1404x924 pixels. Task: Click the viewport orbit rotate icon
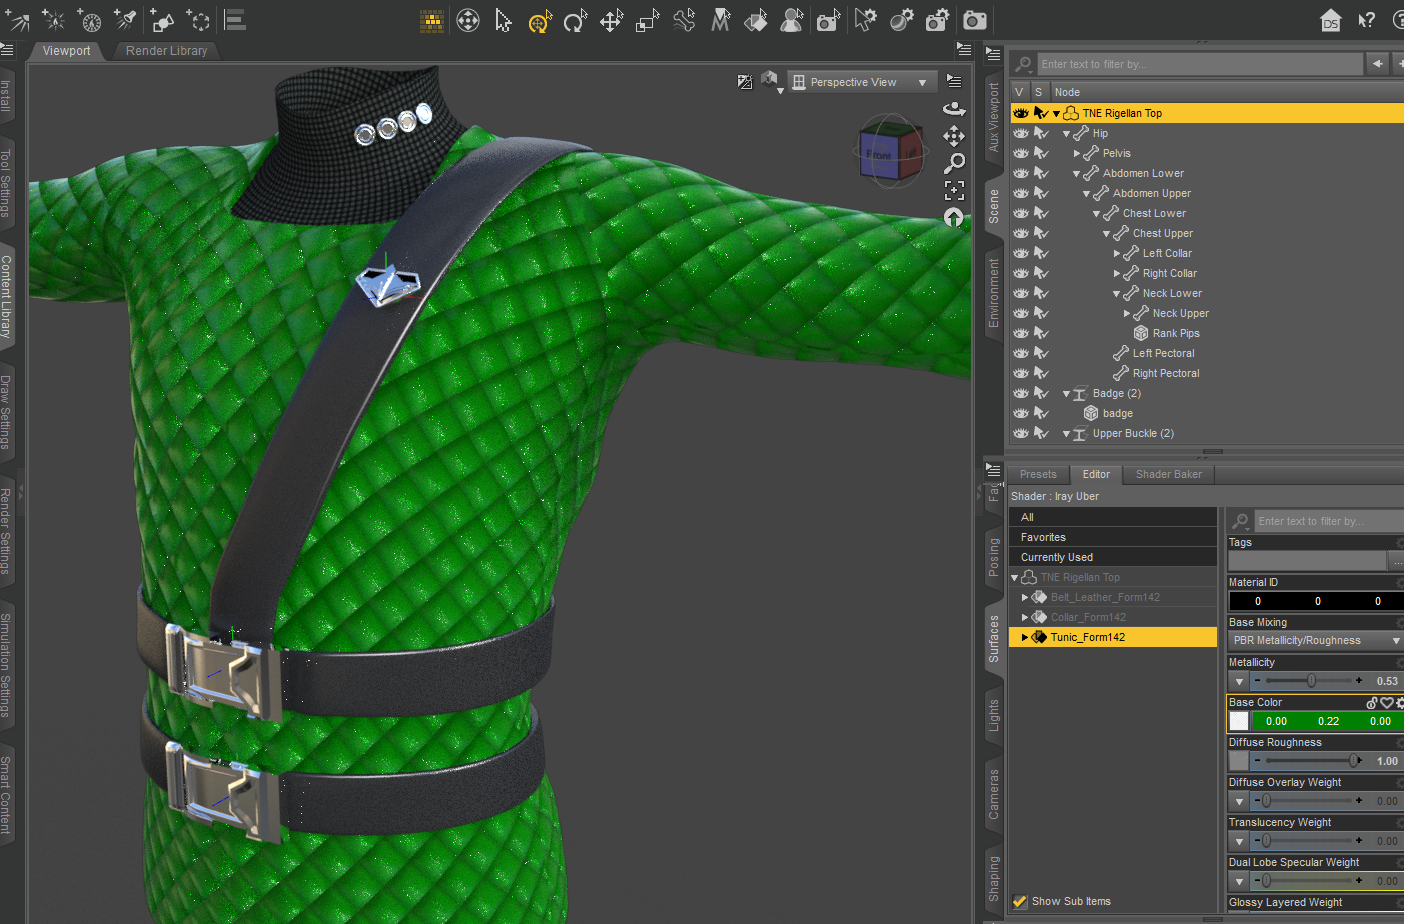(954, 108)
